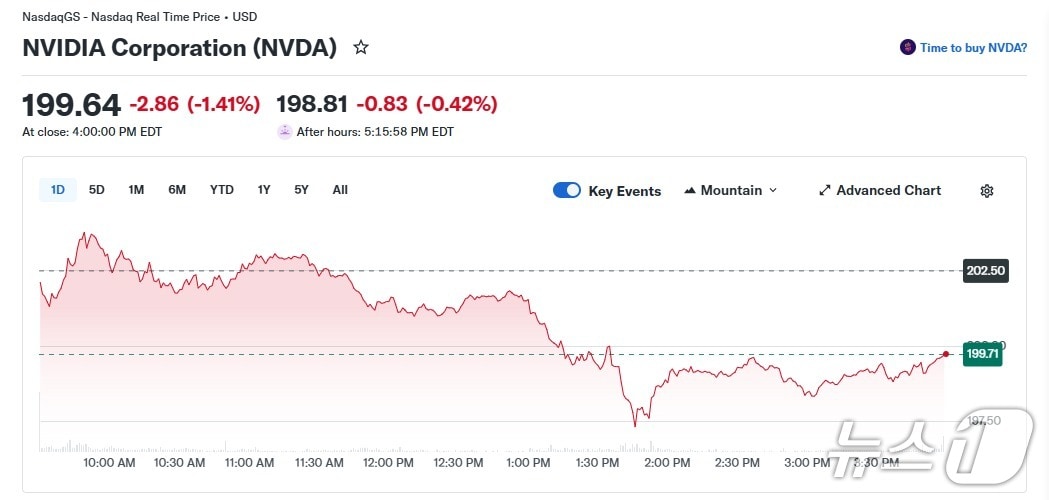
Task: Show the 6M chart range
Action: 177,190
